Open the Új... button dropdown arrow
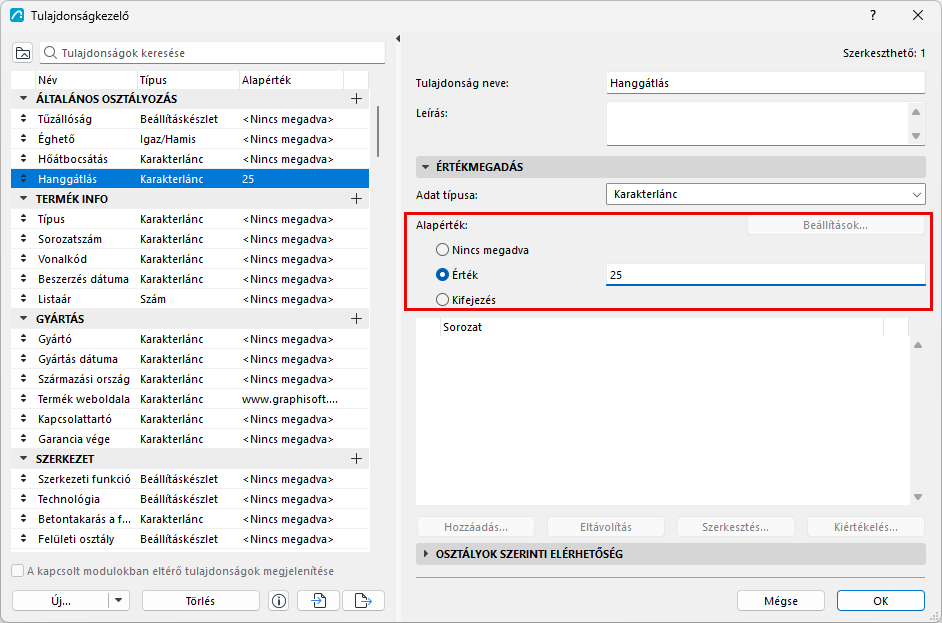This screenshot has width=942, height=623. tap(119, 601)
